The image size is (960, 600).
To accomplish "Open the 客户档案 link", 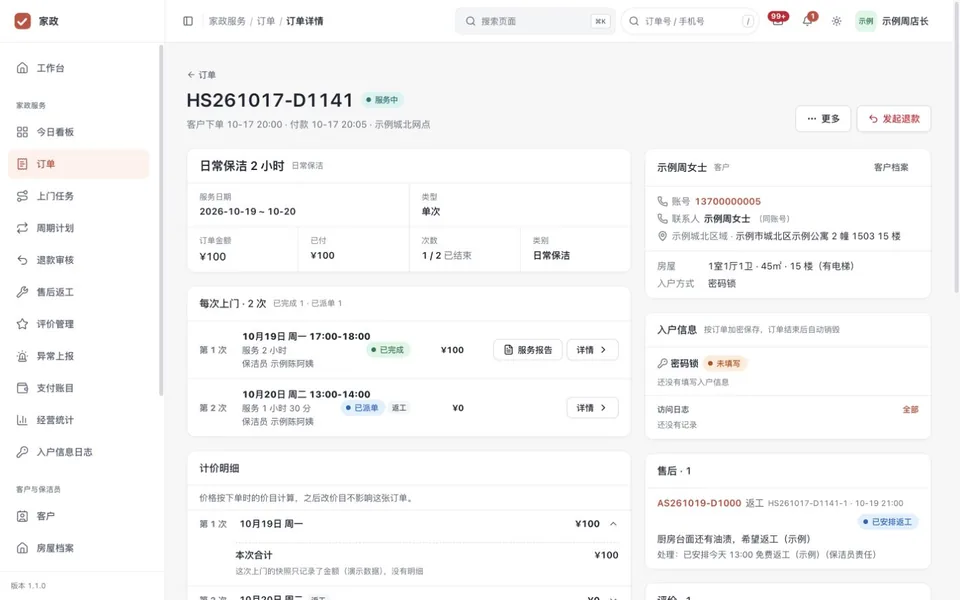I will (891, 167).
